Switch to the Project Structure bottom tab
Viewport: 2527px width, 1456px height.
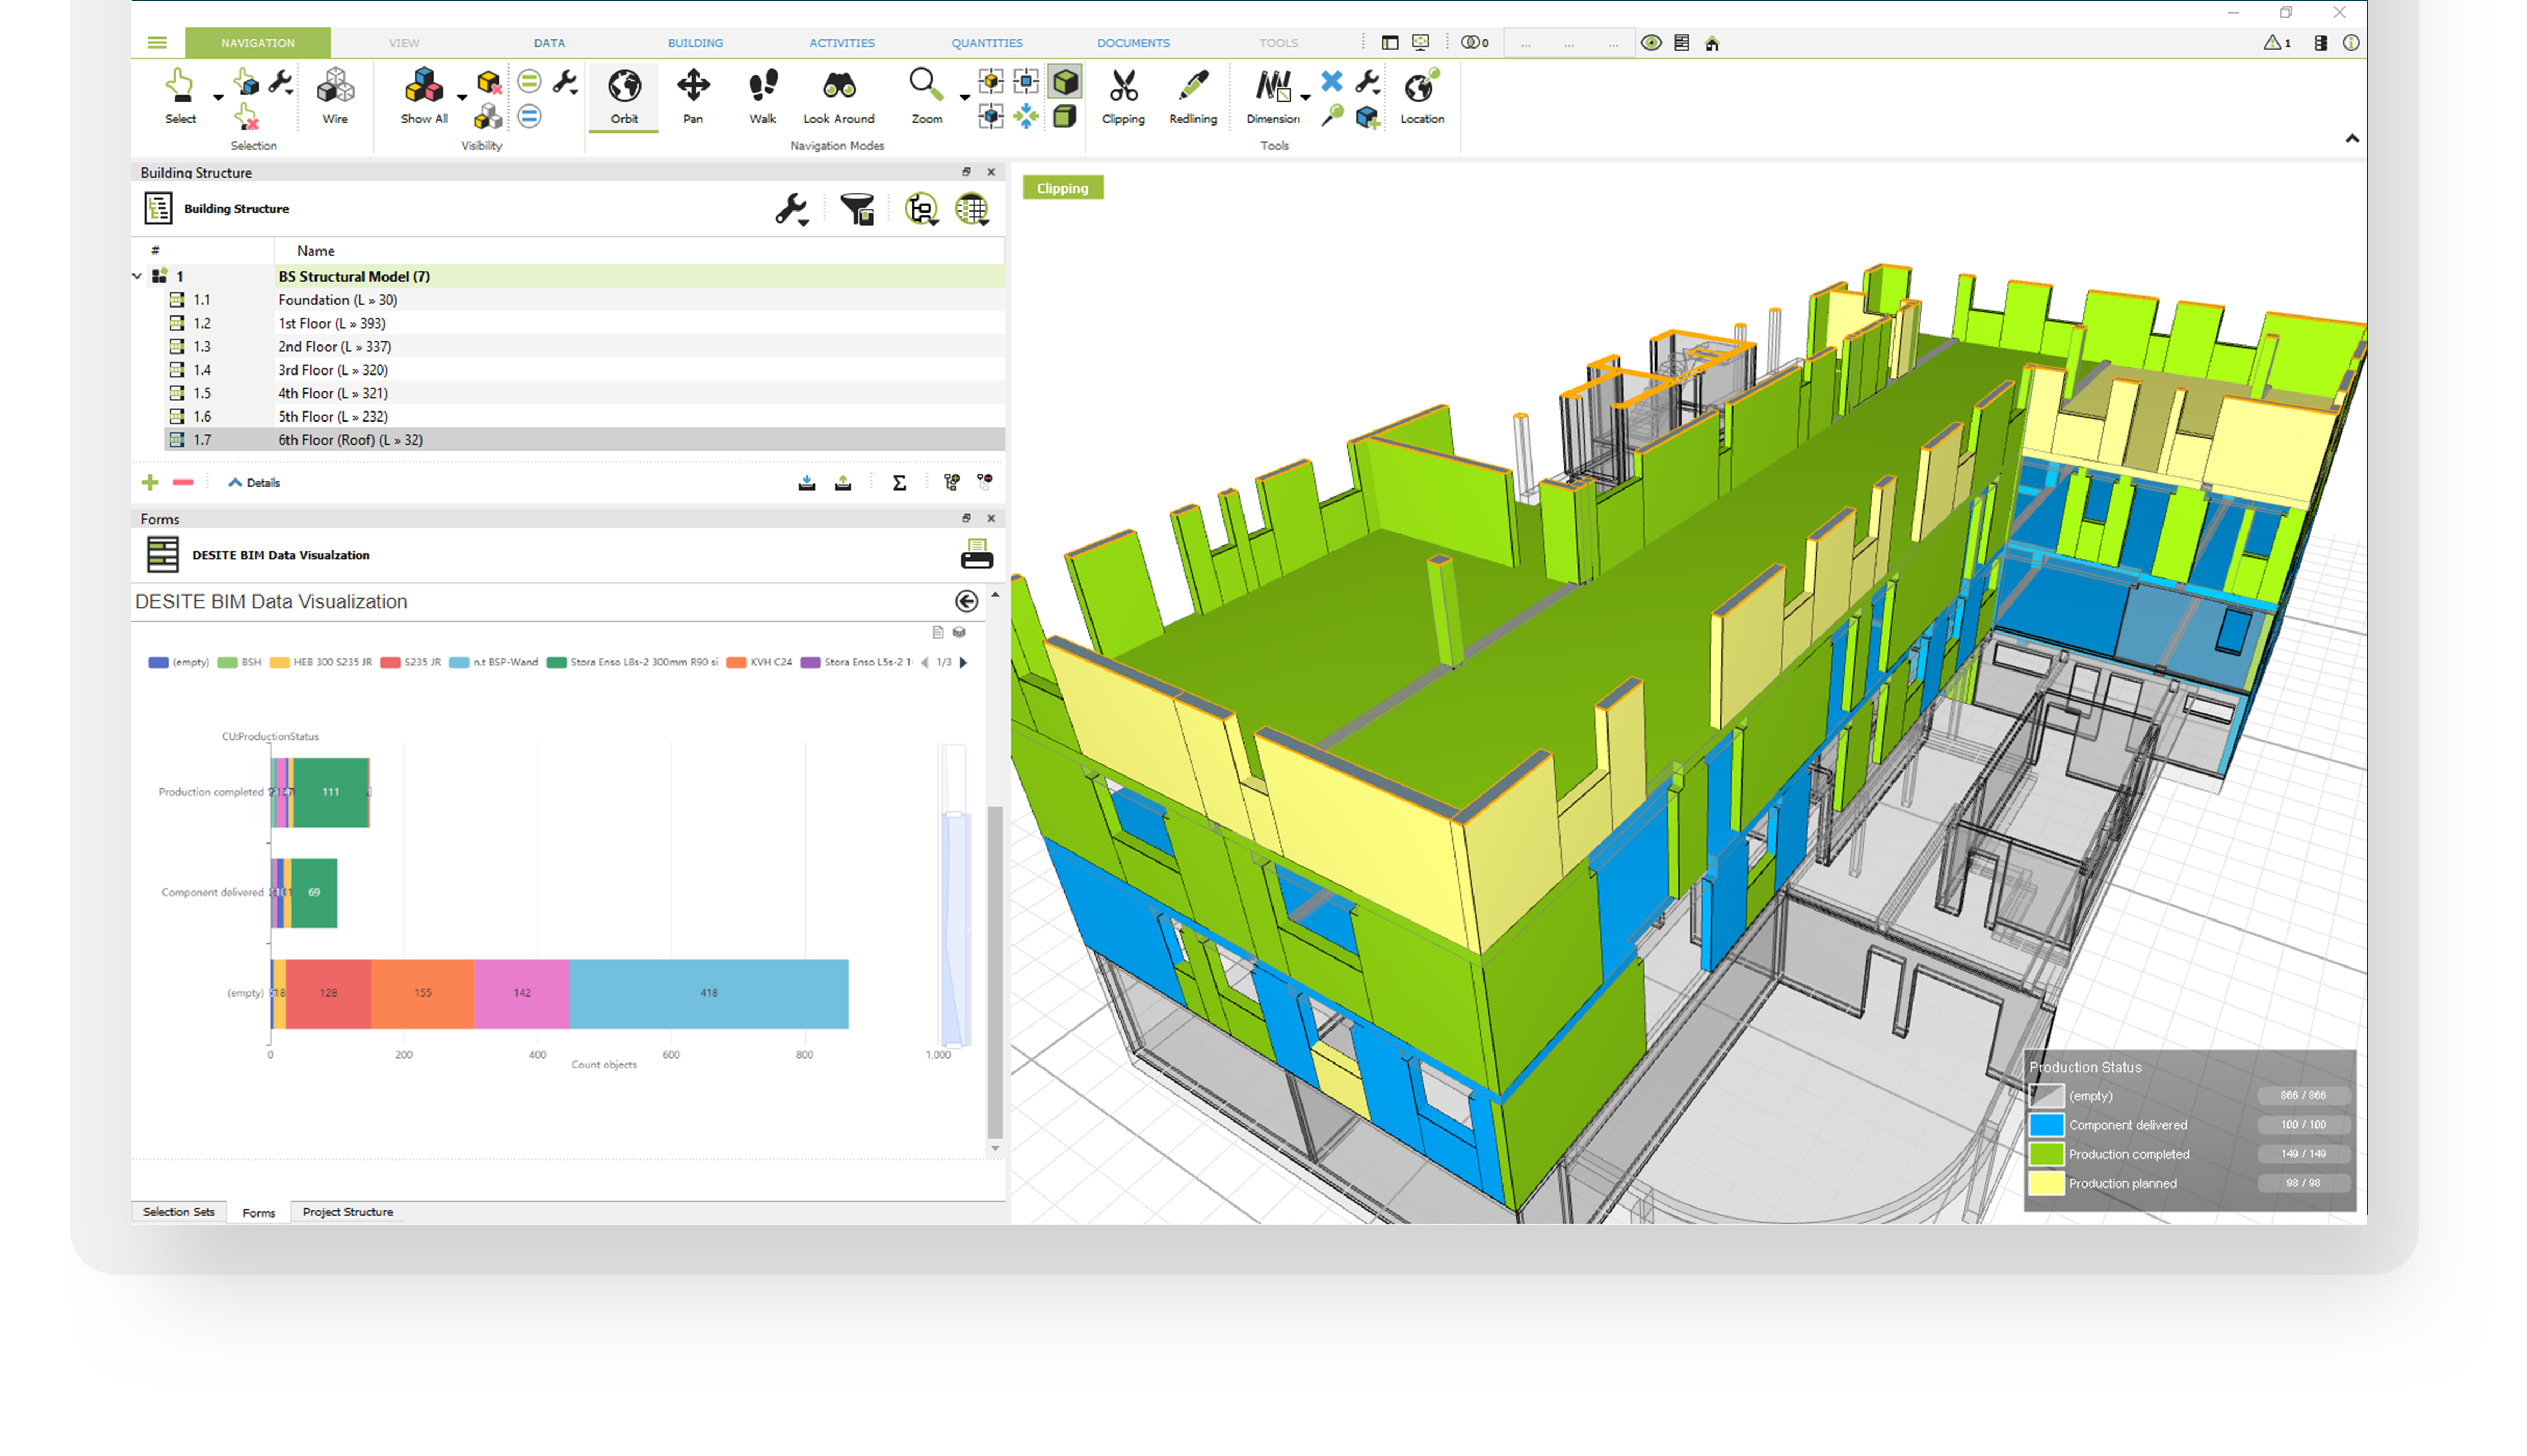tap(347, 1212)
